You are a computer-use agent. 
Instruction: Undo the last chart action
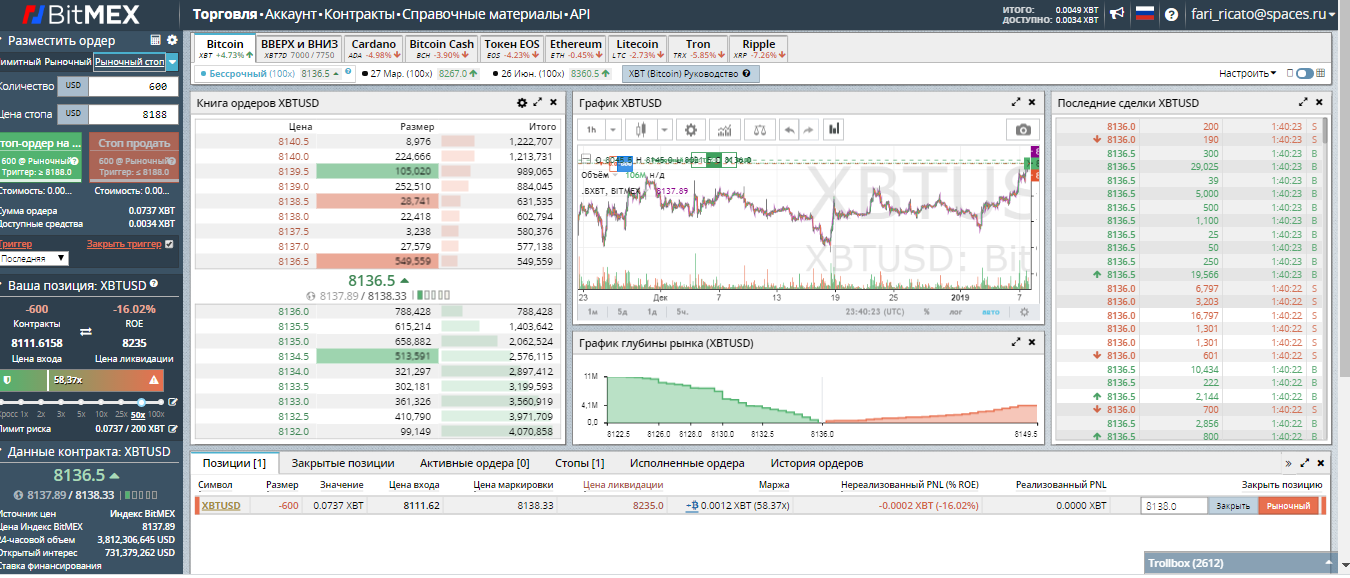(x=788, y=130)
